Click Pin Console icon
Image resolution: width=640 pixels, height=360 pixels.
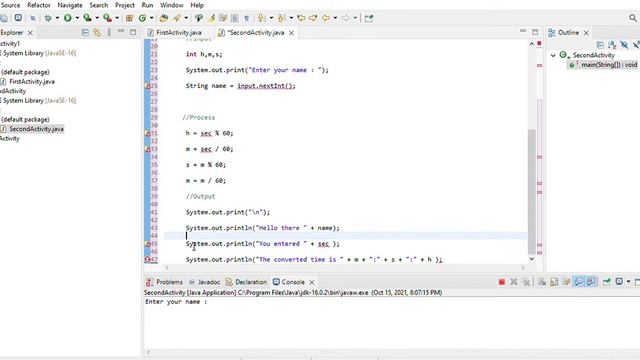pyautogui.click(x=607, y=282)
